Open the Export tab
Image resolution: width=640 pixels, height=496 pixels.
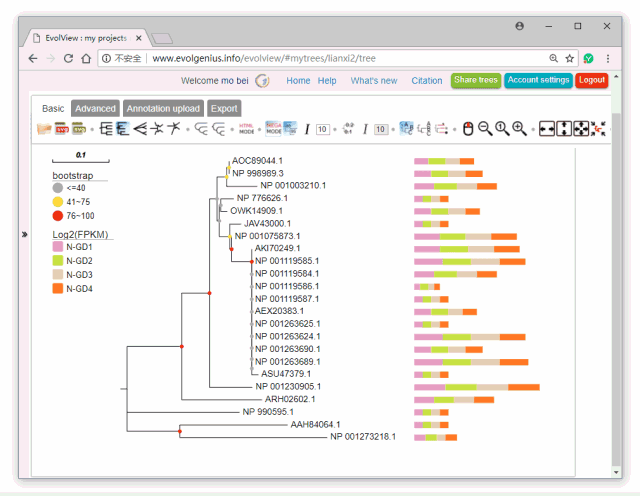pyautogui.click(x=224, y=109)
